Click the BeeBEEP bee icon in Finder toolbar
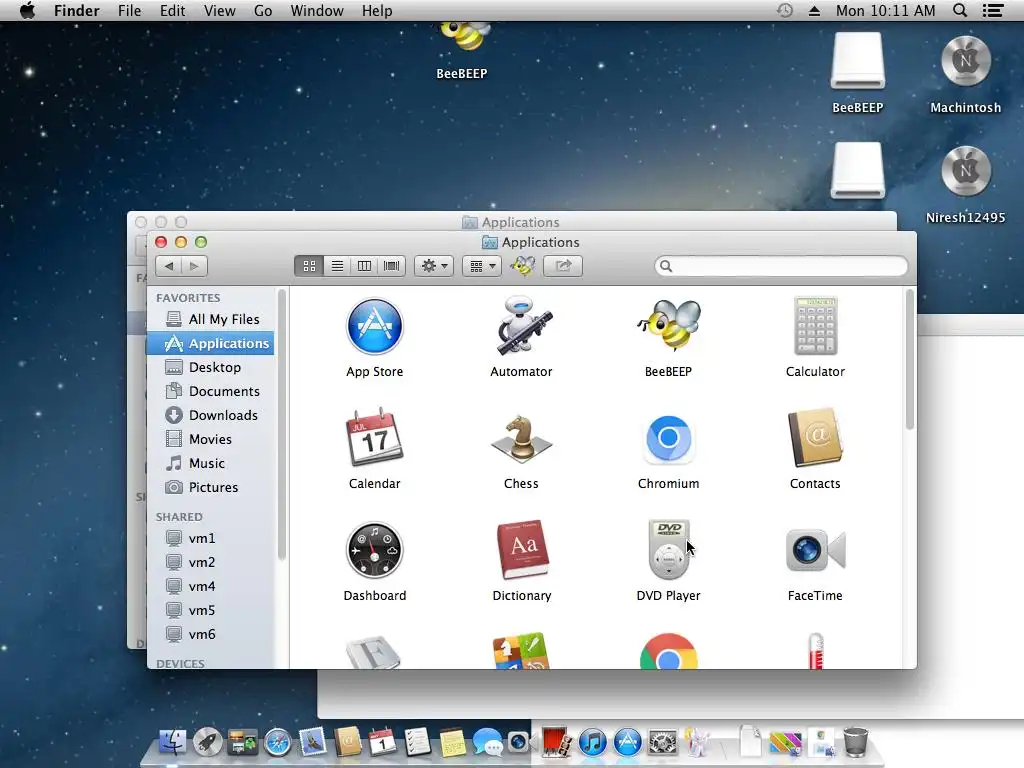 point(523,266)
